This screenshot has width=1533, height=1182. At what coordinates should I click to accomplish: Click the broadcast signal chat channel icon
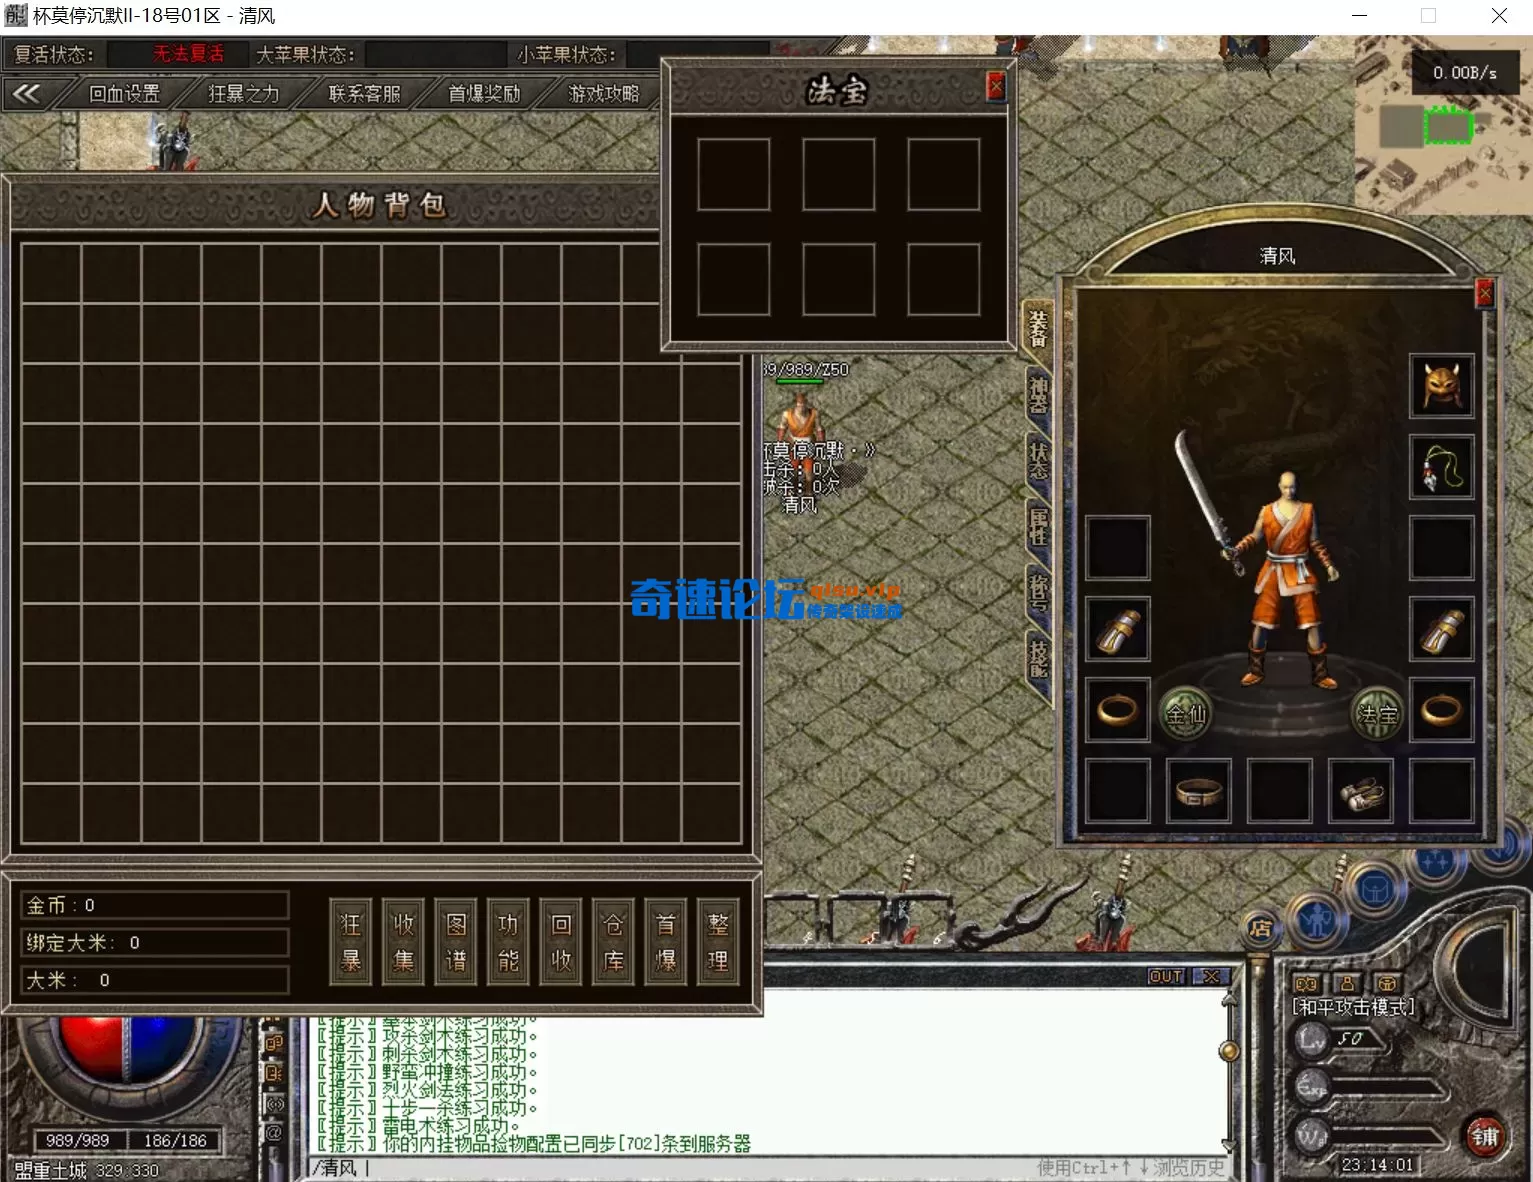pos(273,1104)
